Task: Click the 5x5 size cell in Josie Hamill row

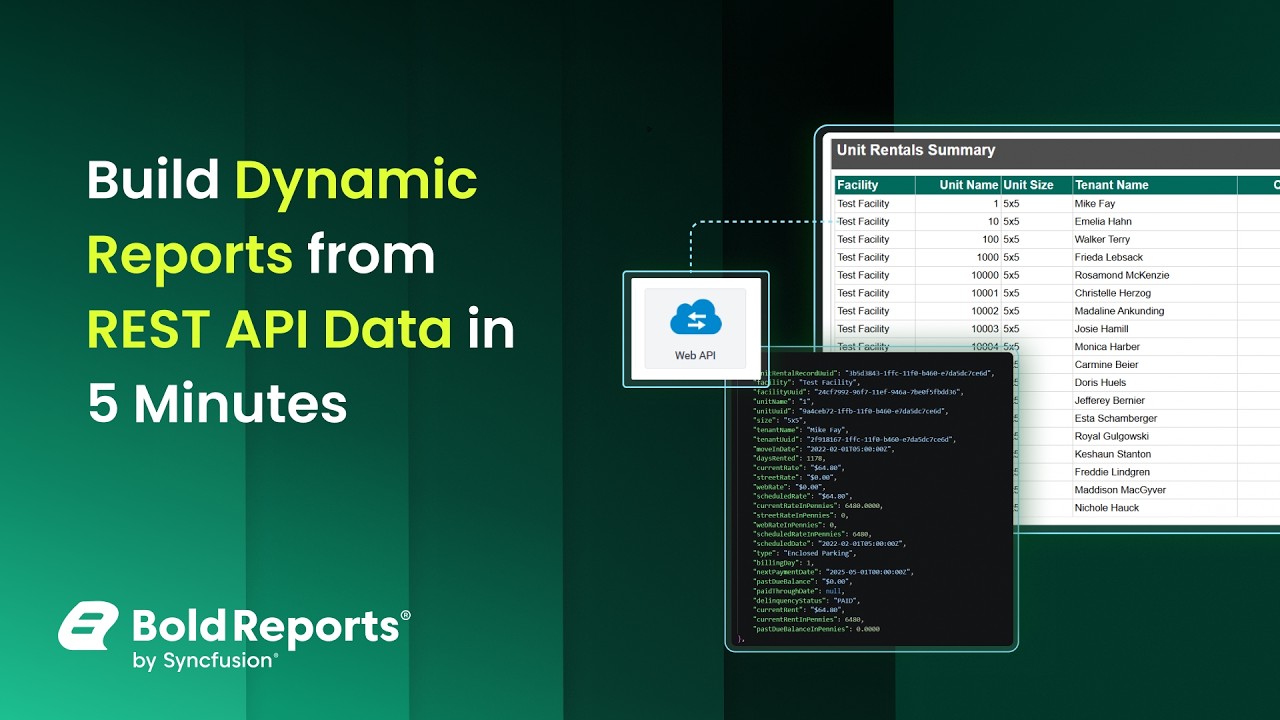Action: (x=1011, y=329)
